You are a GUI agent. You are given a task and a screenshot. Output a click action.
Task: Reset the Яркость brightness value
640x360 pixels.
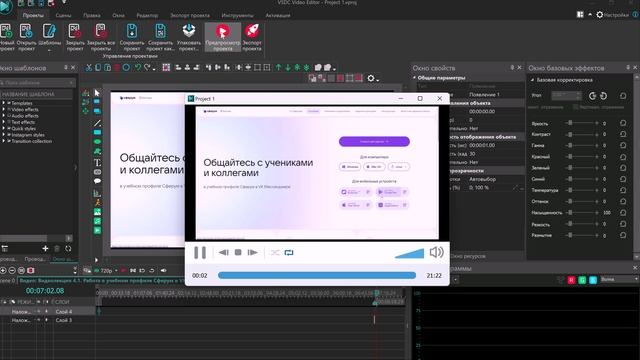point(623,123)
